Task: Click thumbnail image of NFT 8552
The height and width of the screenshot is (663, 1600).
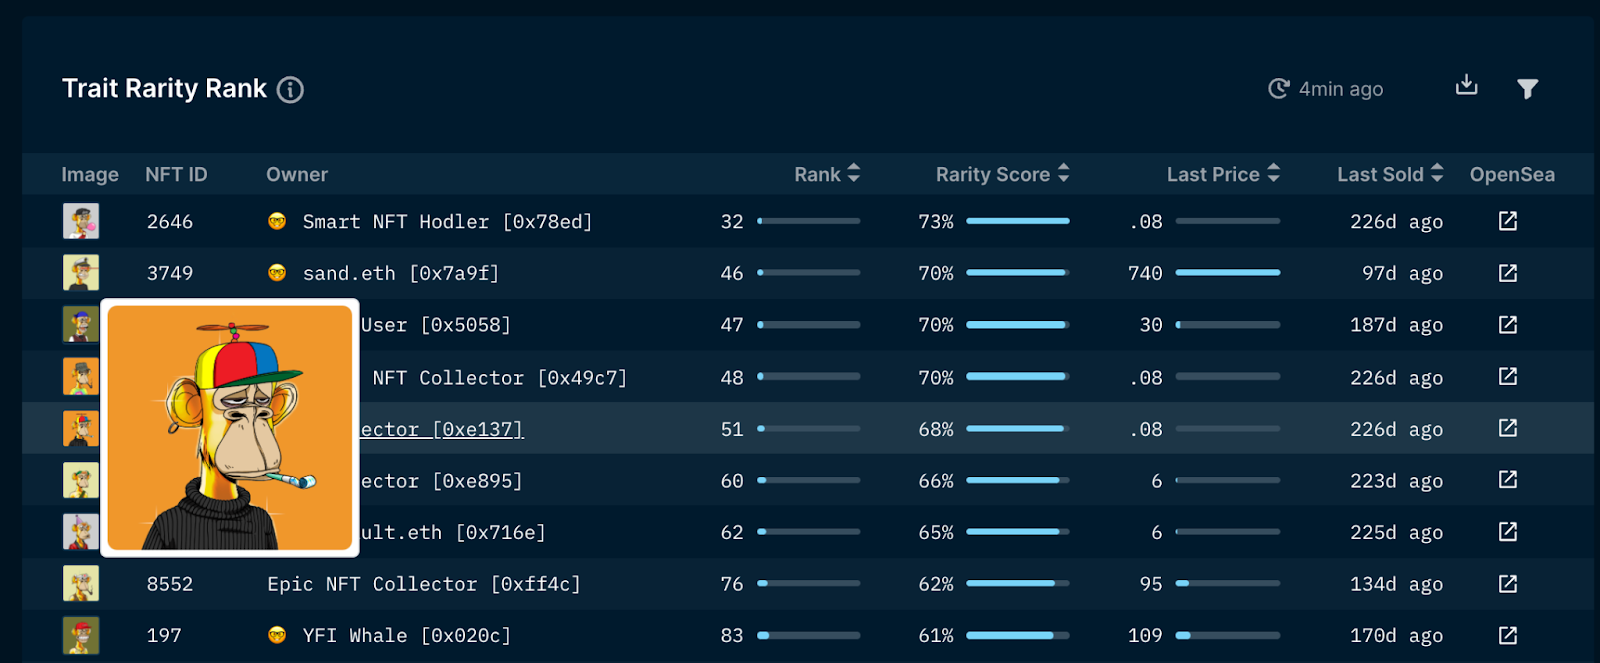Action: [x=81, y=584]
